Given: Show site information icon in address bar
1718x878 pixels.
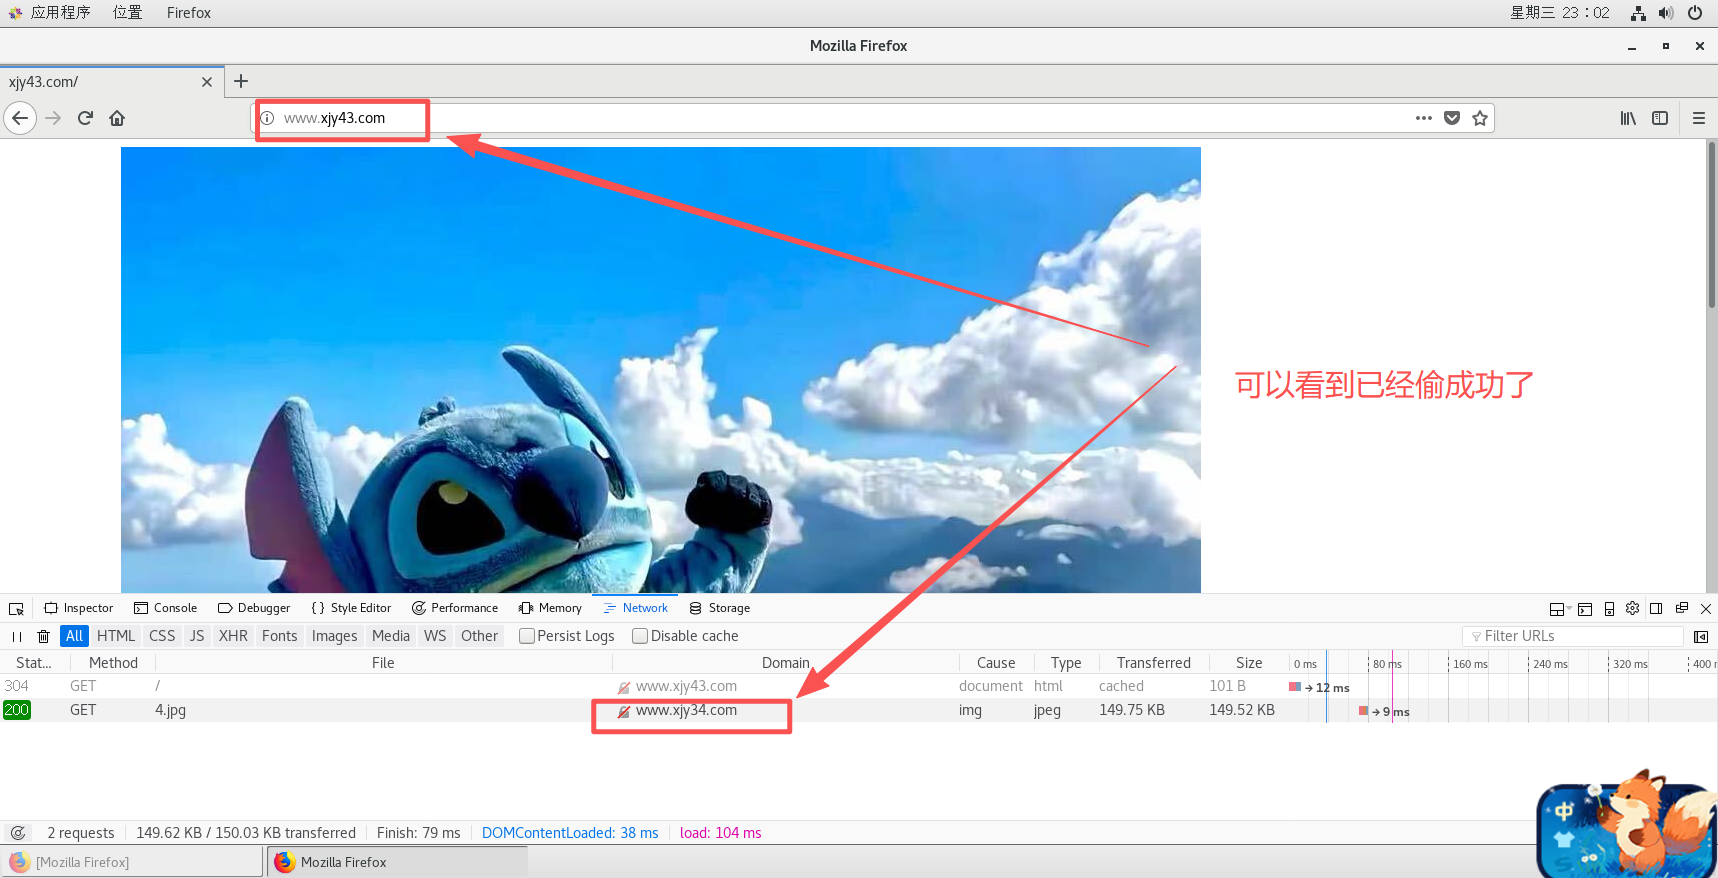Looking at the screenshot, I should coord(267,118).
